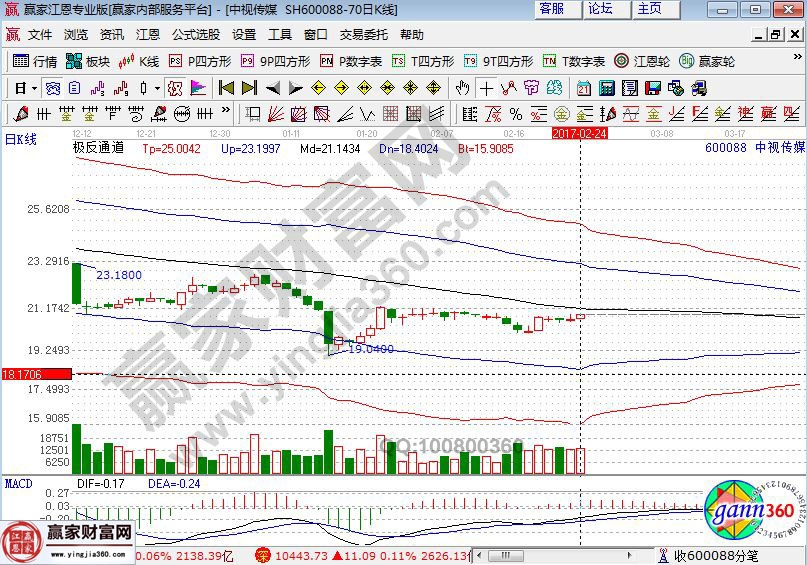This screenshot has width=807, height=565.
Task: Open the 交易委托 menu
Action: point(363,34)
